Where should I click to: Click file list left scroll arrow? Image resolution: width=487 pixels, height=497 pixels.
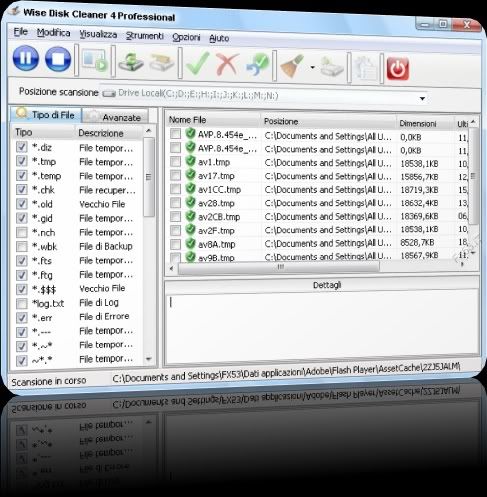click(x=171, y=268)
